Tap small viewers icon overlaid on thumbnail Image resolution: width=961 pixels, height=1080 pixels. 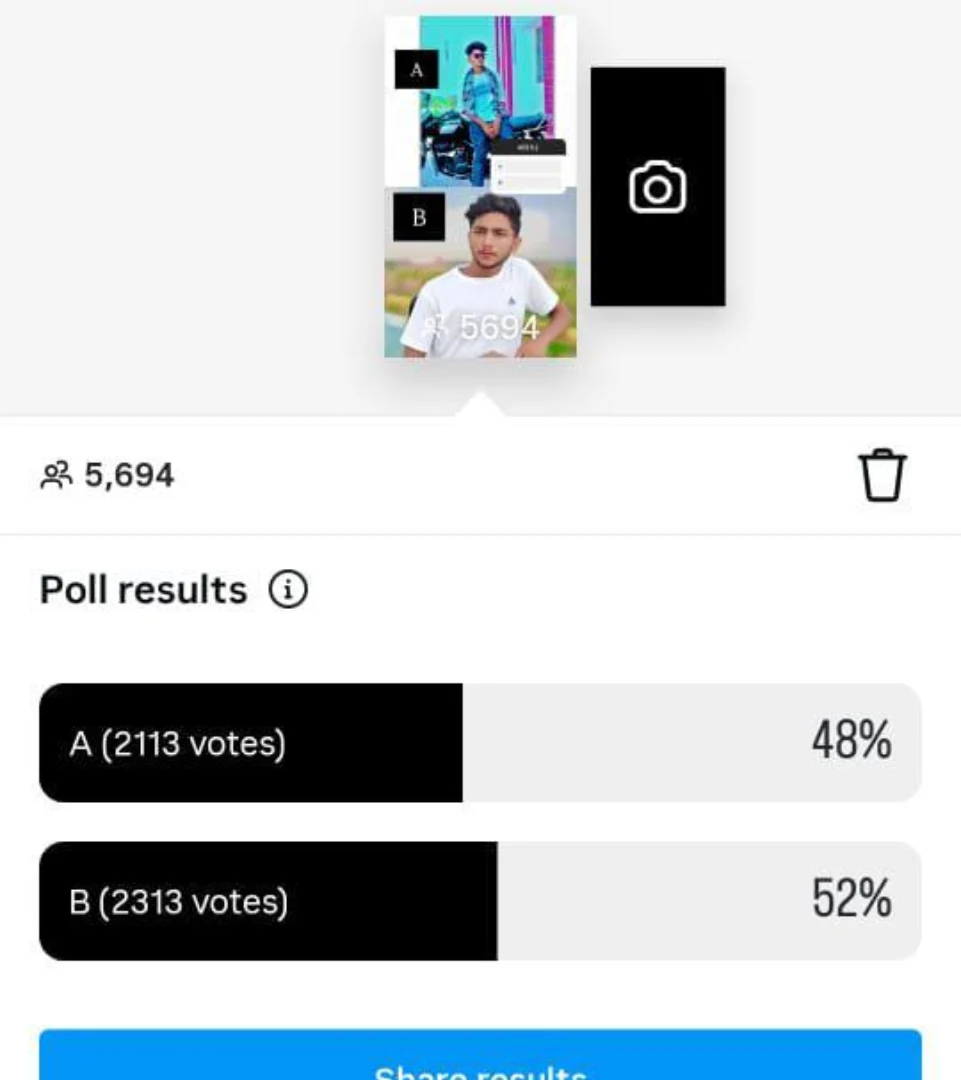[437, 326]
